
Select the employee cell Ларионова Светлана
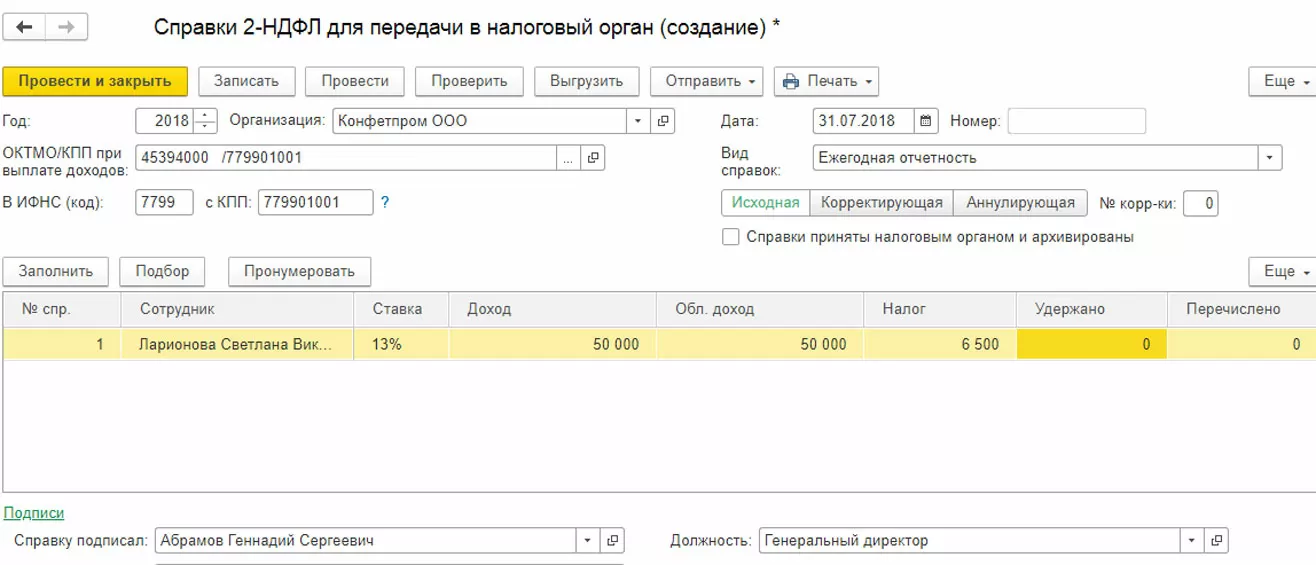point(237,344)
